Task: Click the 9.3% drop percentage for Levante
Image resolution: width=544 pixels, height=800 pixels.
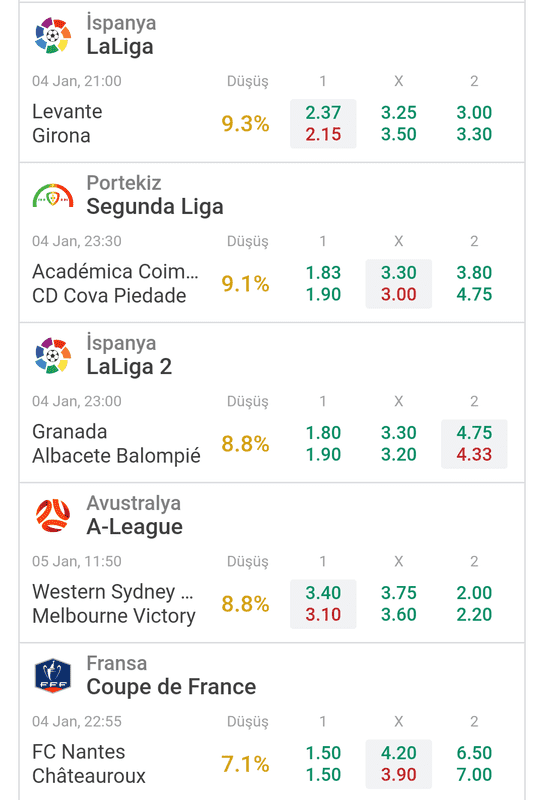Action: 245,123
